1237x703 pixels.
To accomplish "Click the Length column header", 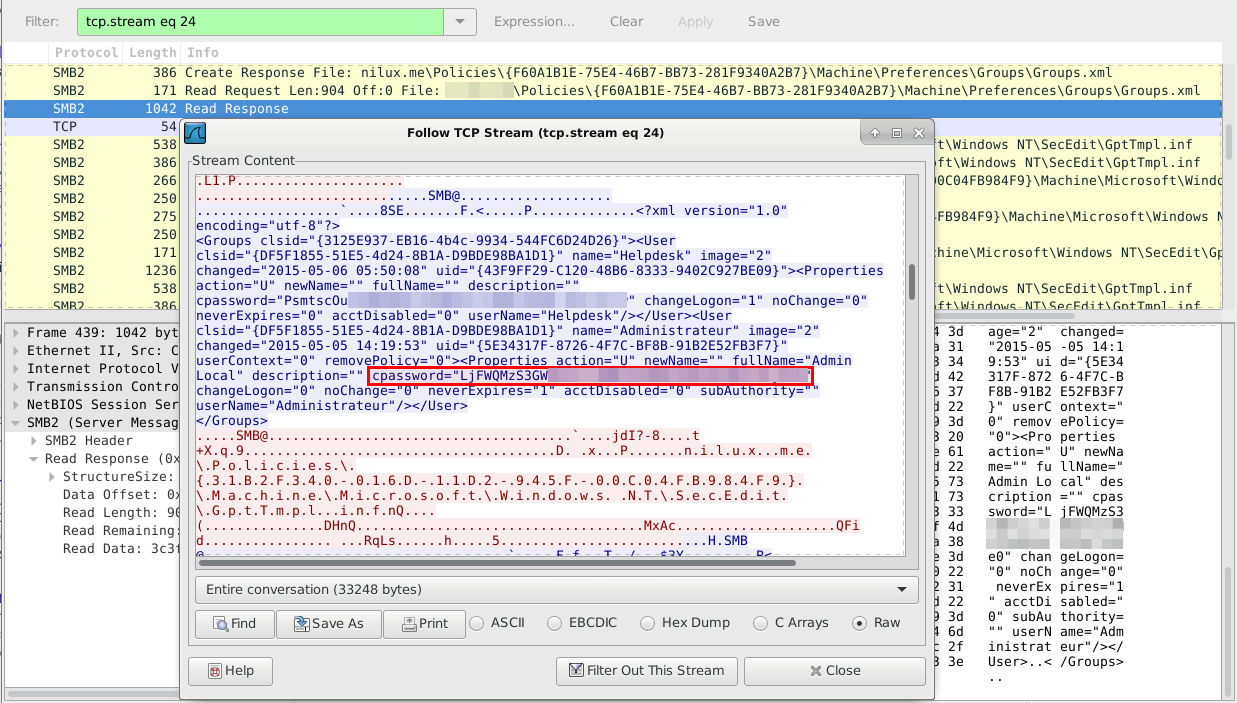I will pyautogui.click(x=152, y=52).
